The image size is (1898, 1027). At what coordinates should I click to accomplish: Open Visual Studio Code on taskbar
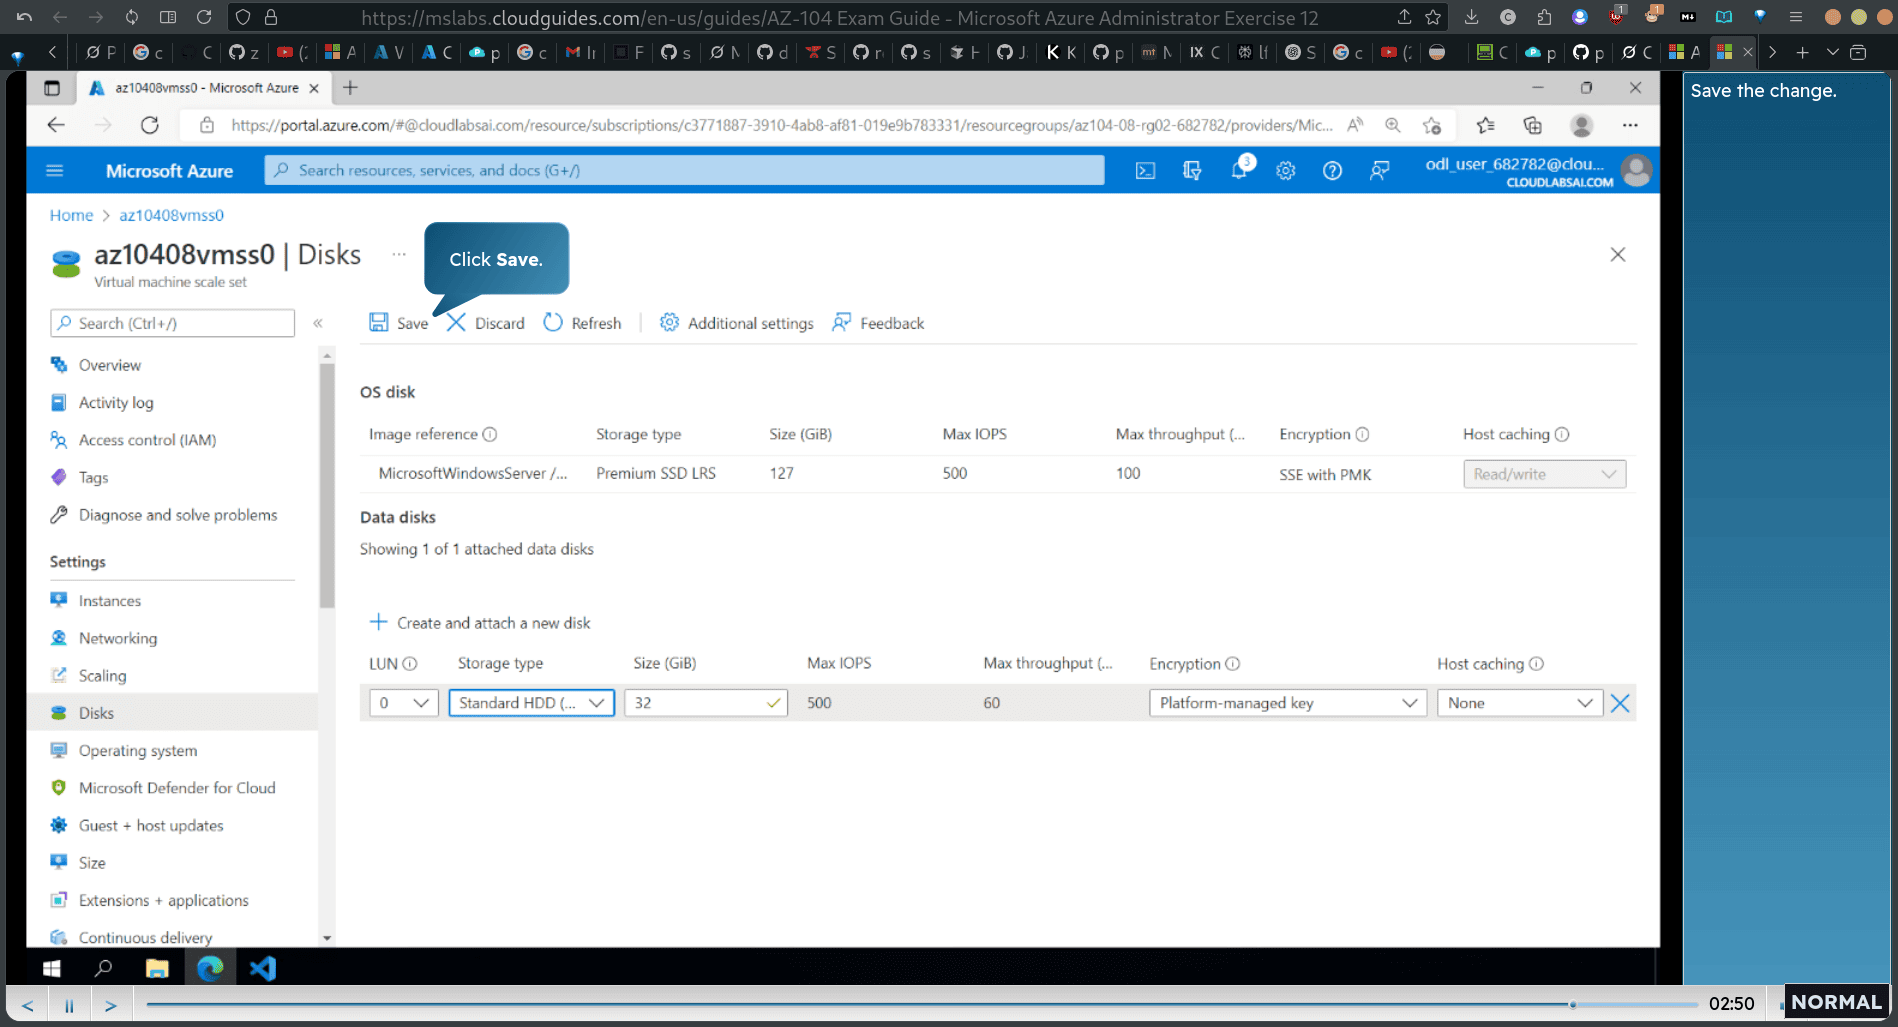click(263, 968)
